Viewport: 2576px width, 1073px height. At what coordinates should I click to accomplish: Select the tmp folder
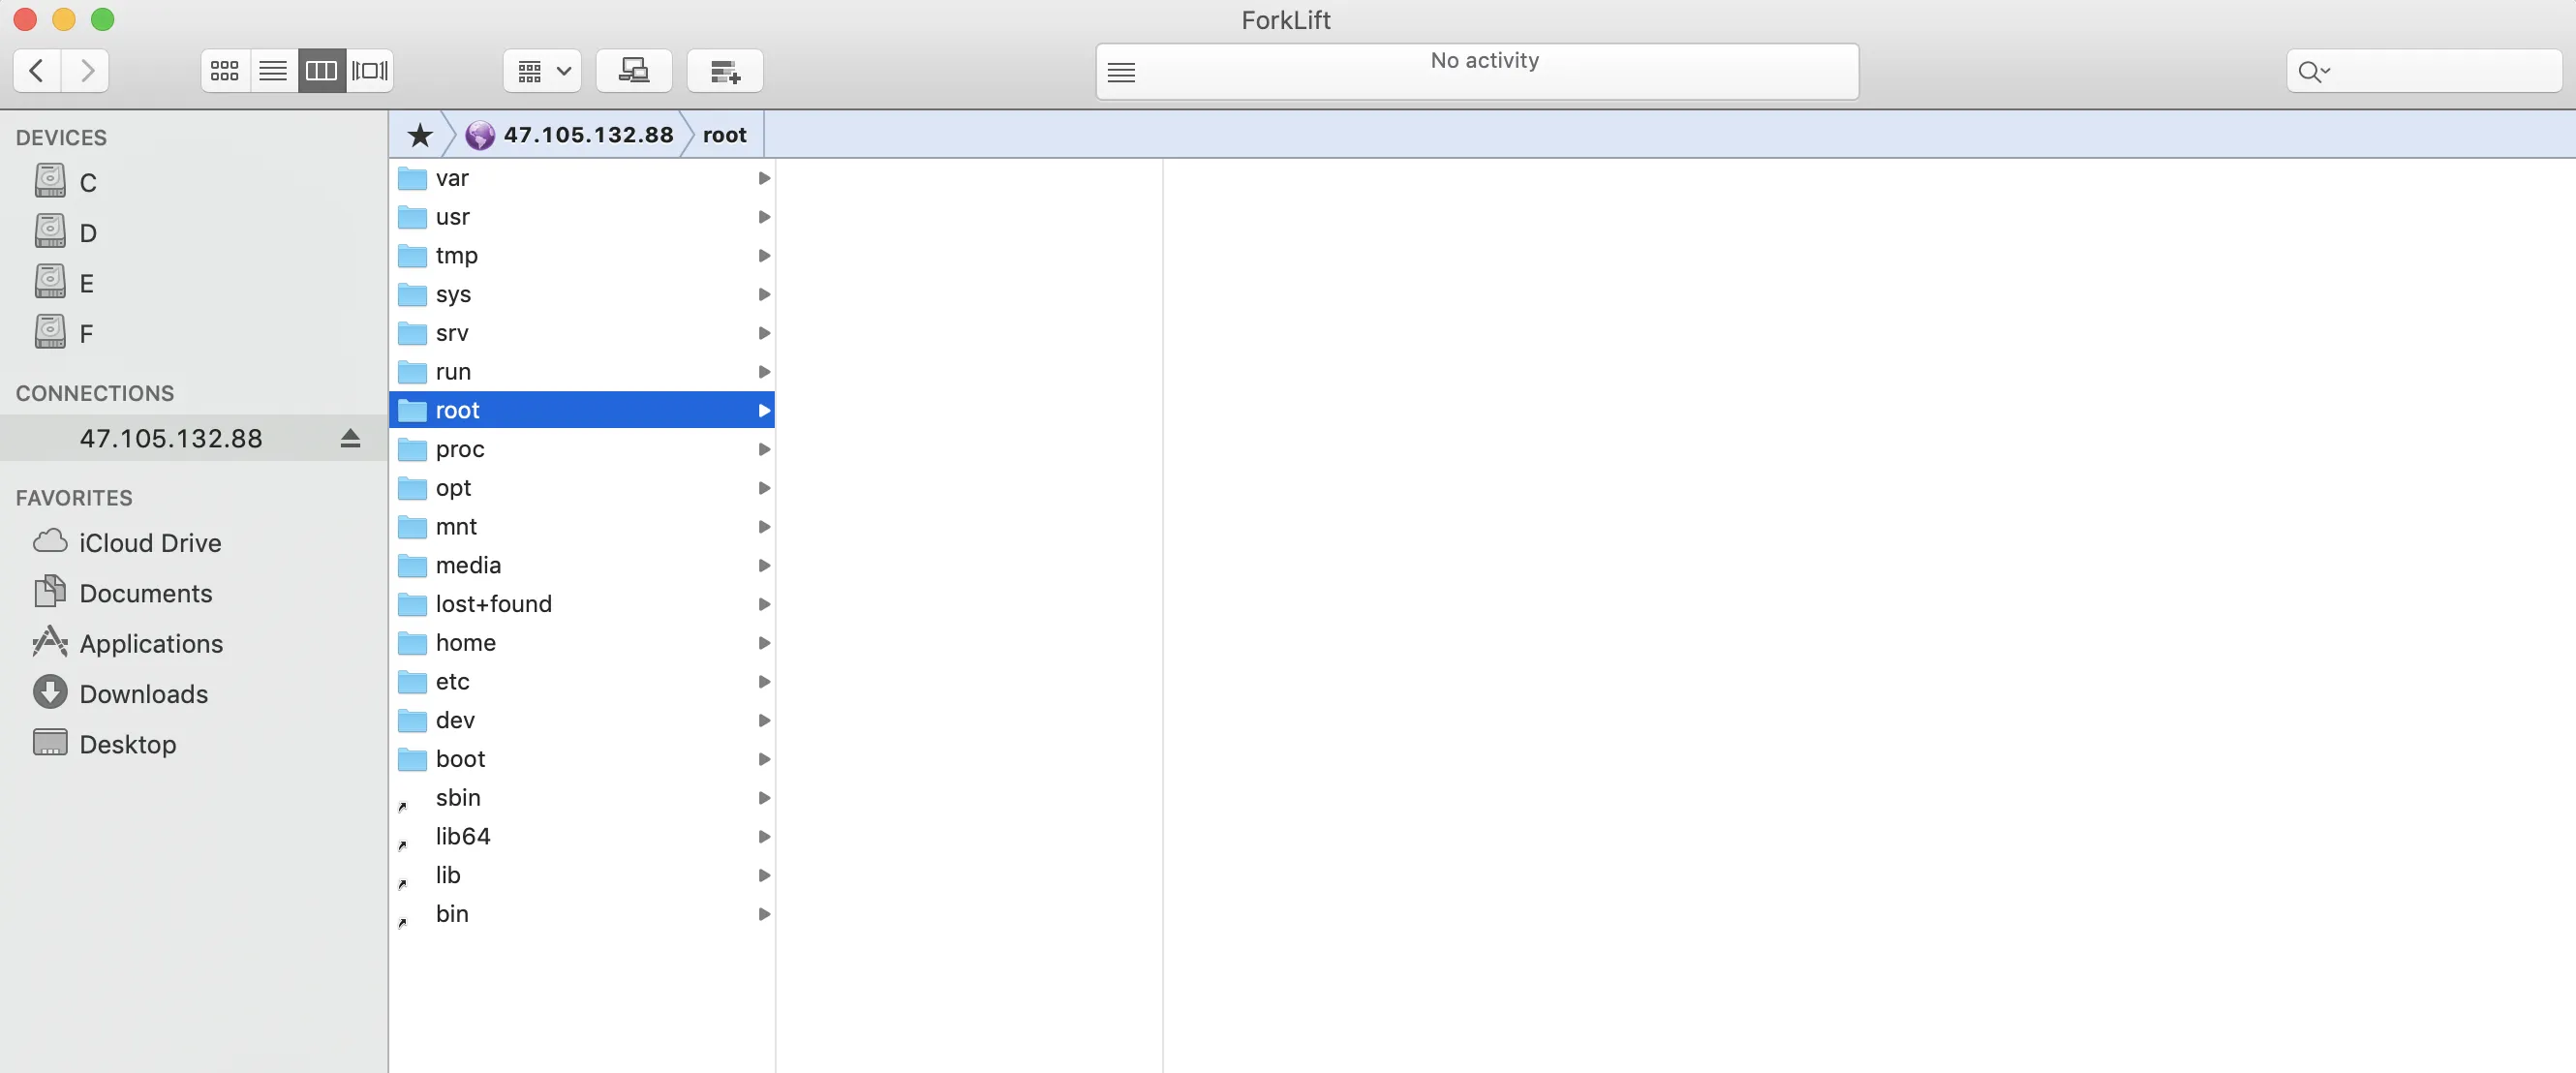point(582,255)
